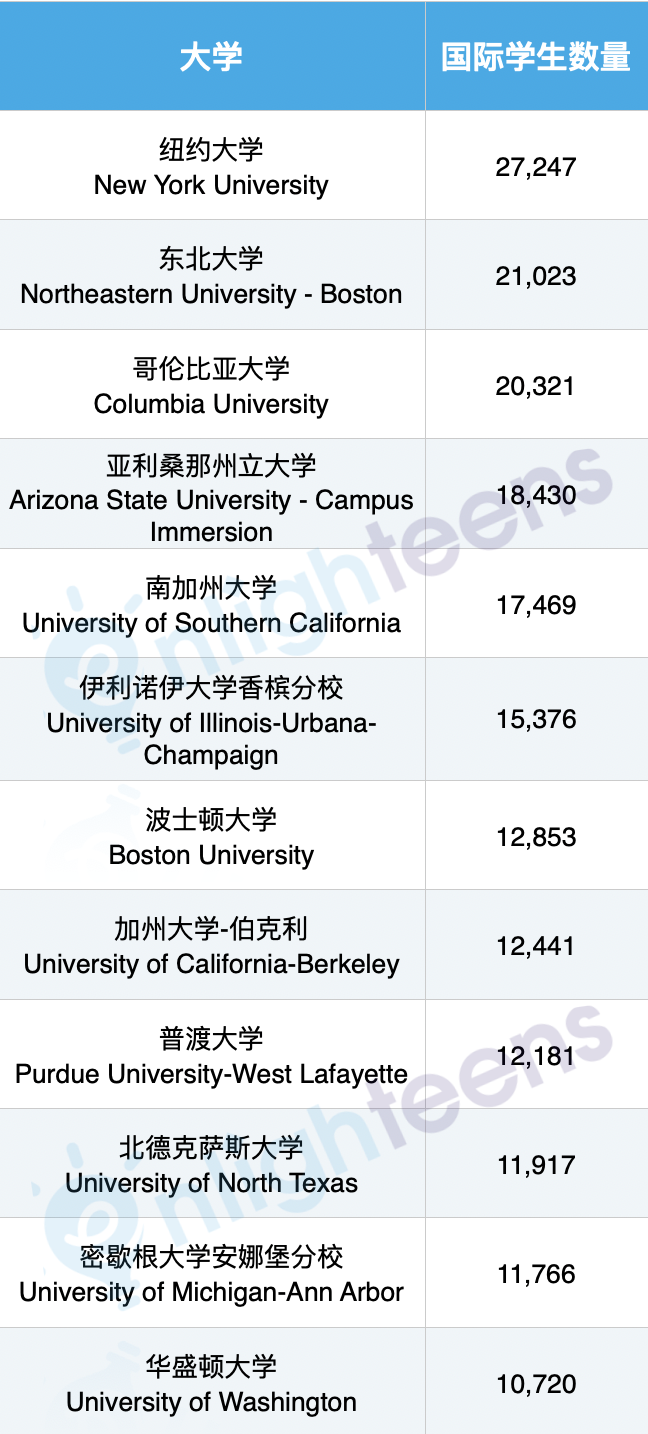Select the University of Washington row
This screenshot has height=1434, width=648.
(x=324, y=1382)
